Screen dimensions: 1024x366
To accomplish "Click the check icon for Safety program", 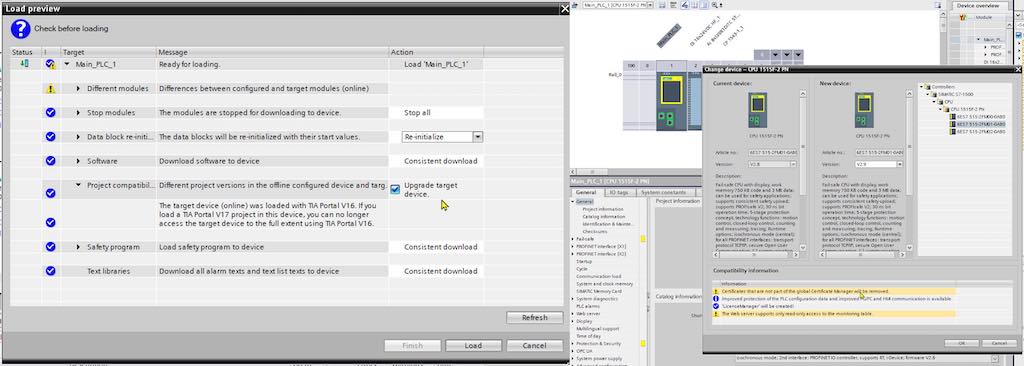I will point(50,247).
